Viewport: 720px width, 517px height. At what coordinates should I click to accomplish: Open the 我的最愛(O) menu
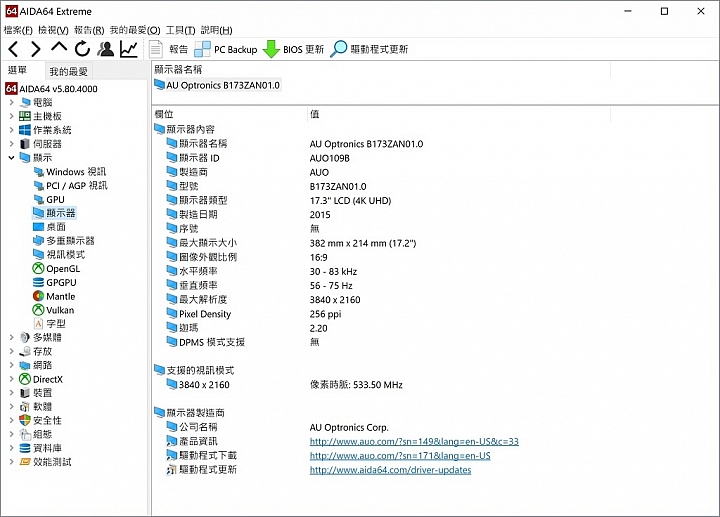[135, 30]
